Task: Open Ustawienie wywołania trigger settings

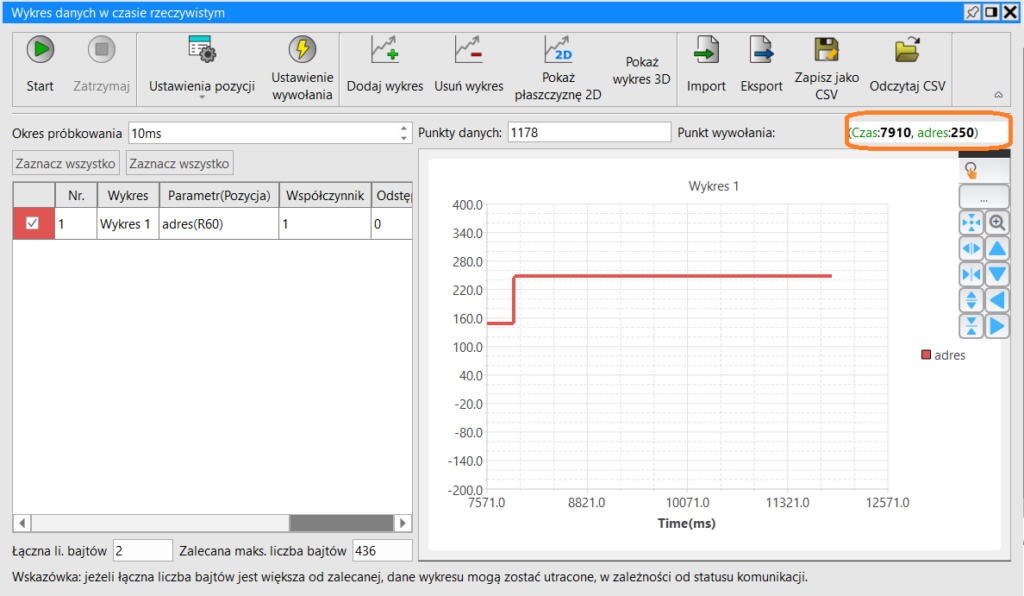Action: point(302,68)
